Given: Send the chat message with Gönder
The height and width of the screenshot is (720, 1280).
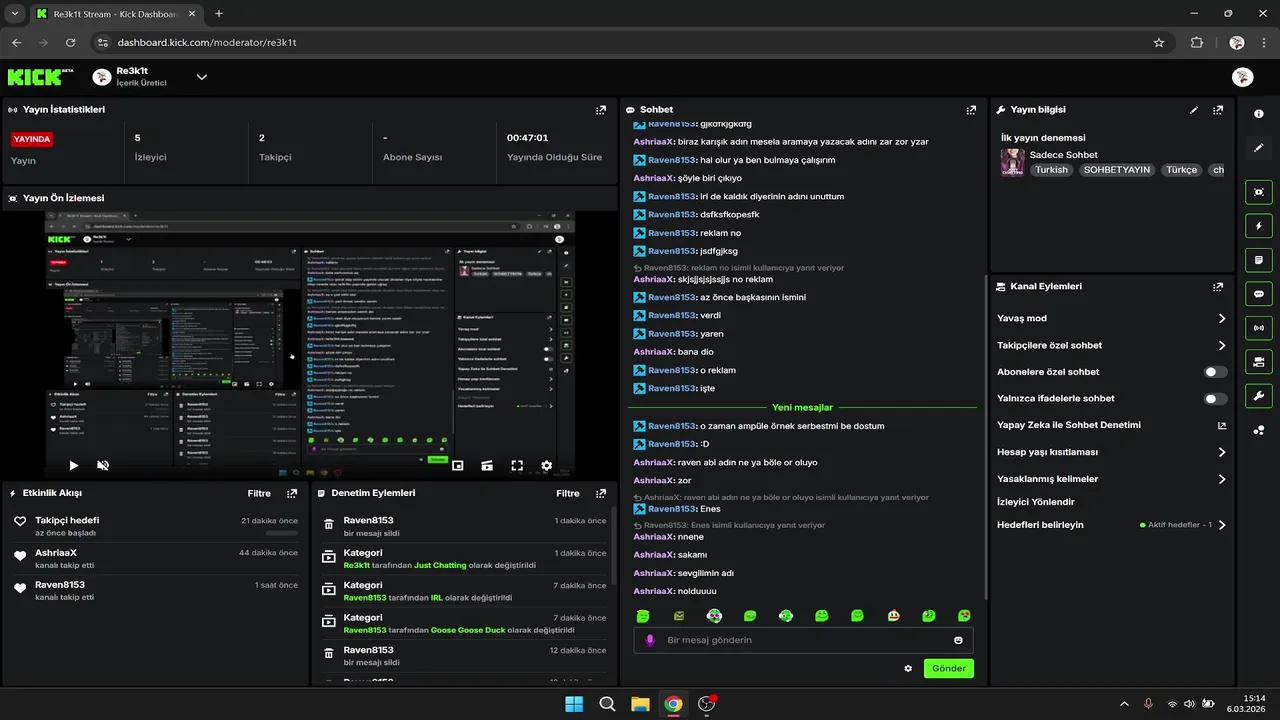Looking at the screenshot, I should coord(948,668).
